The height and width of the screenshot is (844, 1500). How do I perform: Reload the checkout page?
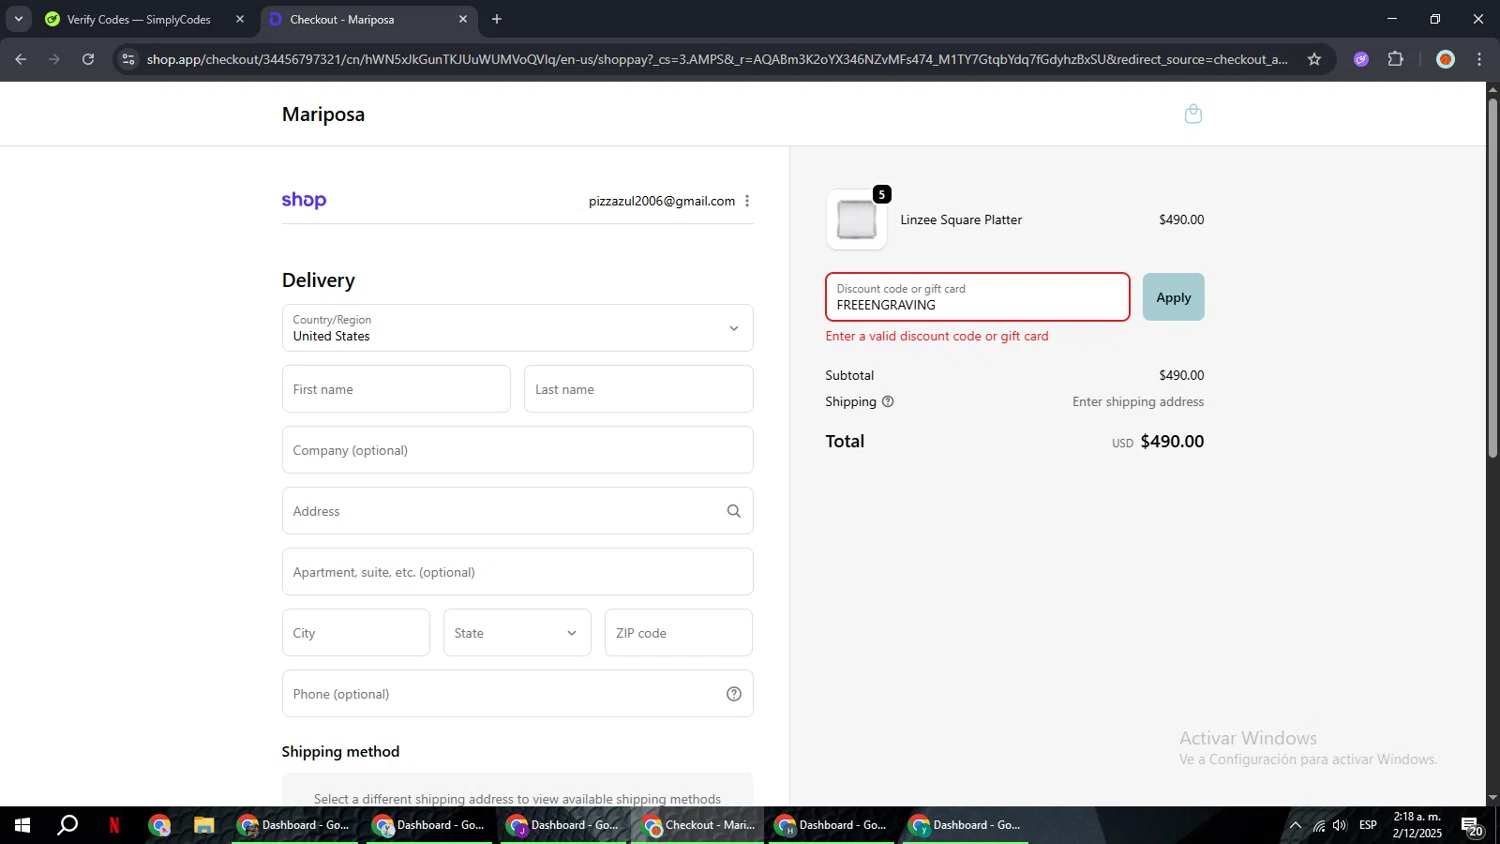tap(88, 59)
